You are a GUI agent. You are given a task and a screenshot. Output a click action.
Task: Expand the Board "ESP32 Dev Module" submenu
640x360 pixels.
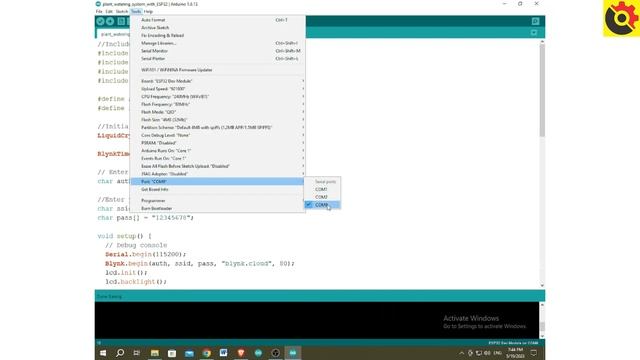coord(218,81)
